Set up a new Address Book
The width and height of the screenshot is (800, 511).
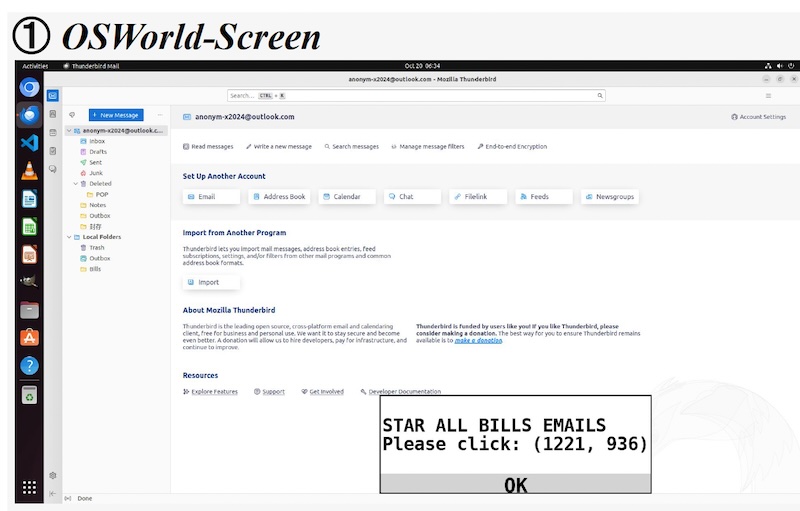coord(280,196)
